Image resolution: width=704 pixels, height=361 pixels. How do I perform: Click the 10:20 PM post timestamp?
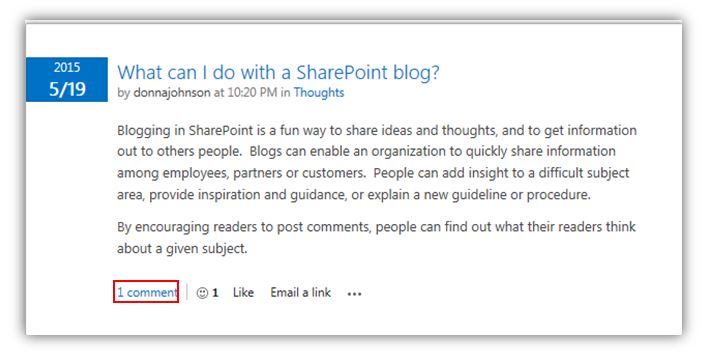pos(252,92)
